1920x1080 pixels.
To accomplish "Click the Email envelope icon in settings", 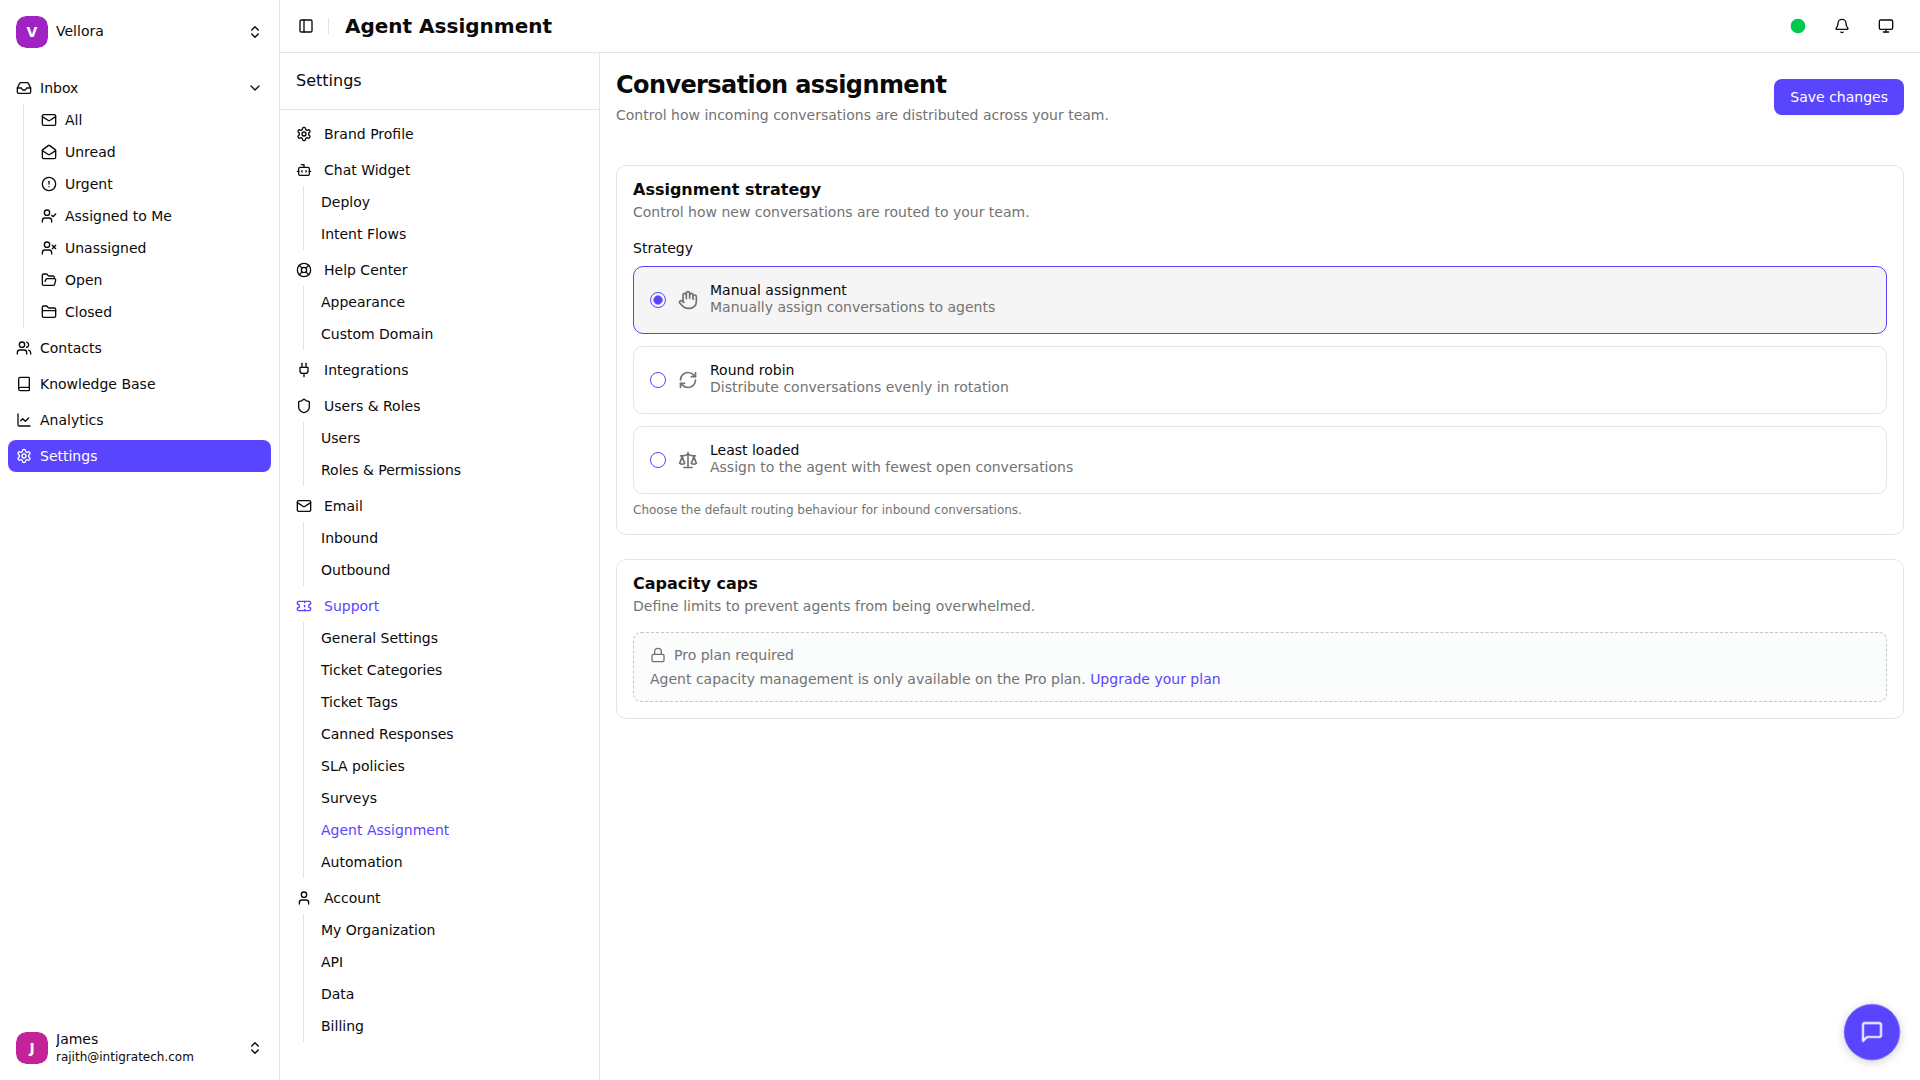I will coord(304,506).
